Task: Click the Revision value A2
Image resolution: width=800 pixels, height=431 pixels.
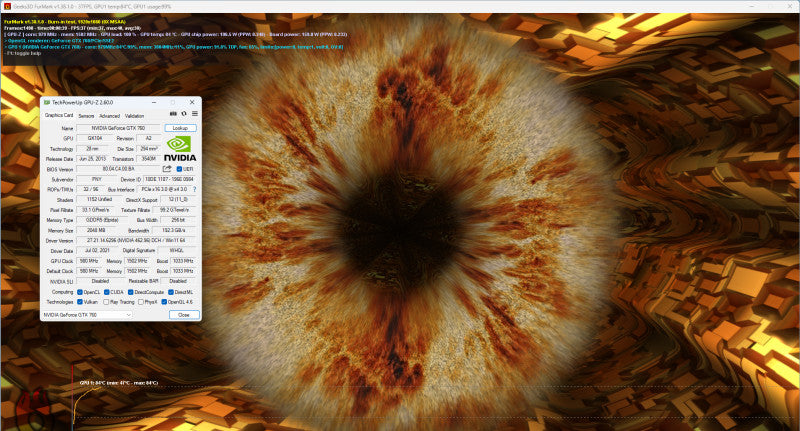Action: (148, 138)
